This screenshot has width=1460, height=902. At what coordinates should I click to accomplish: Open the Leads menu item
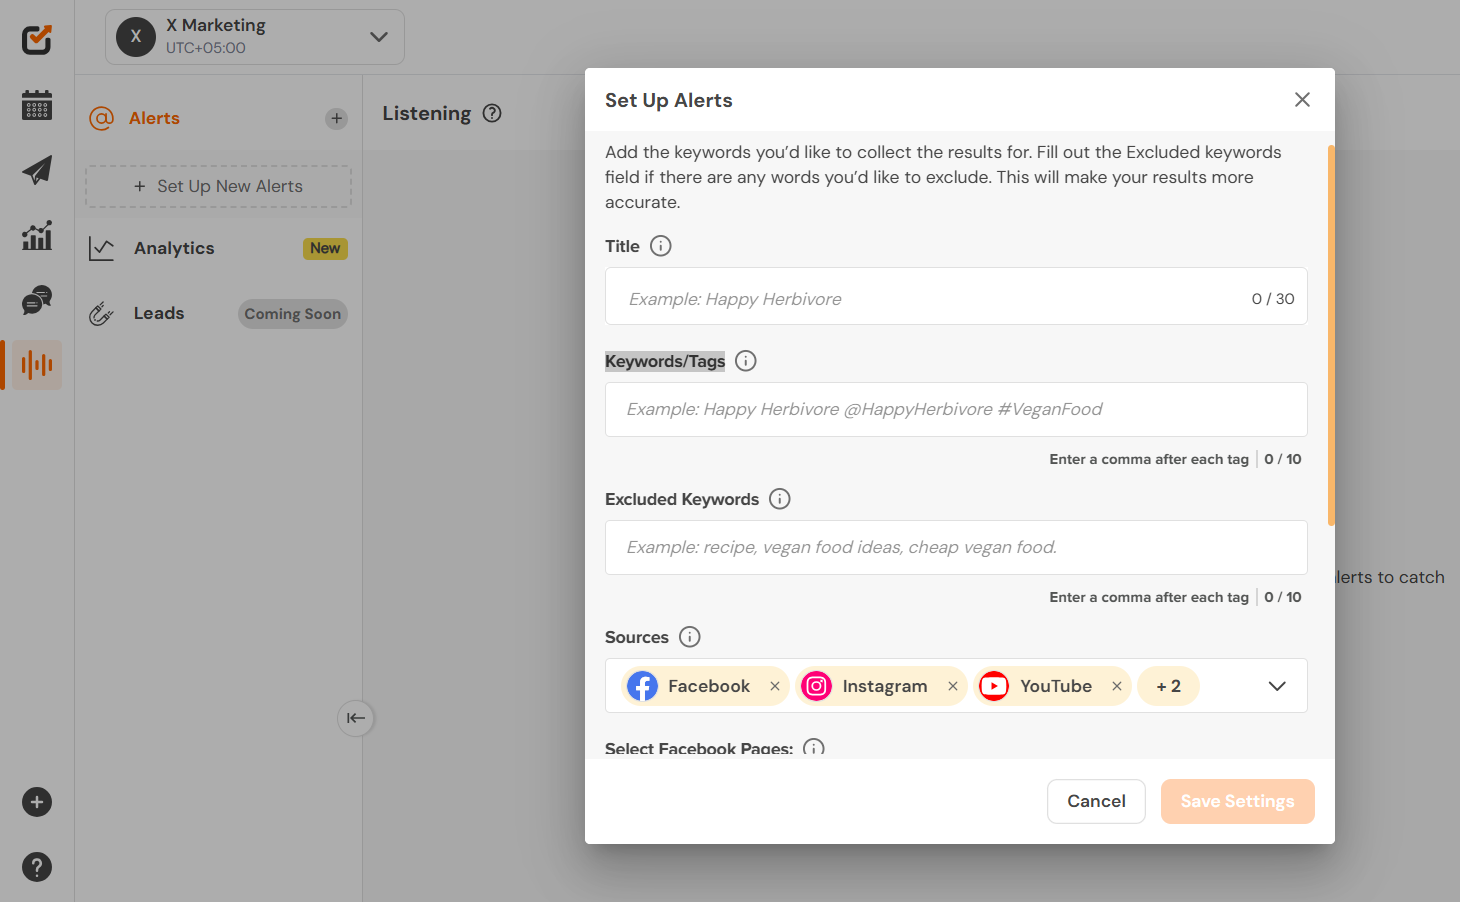click(159, 313)
